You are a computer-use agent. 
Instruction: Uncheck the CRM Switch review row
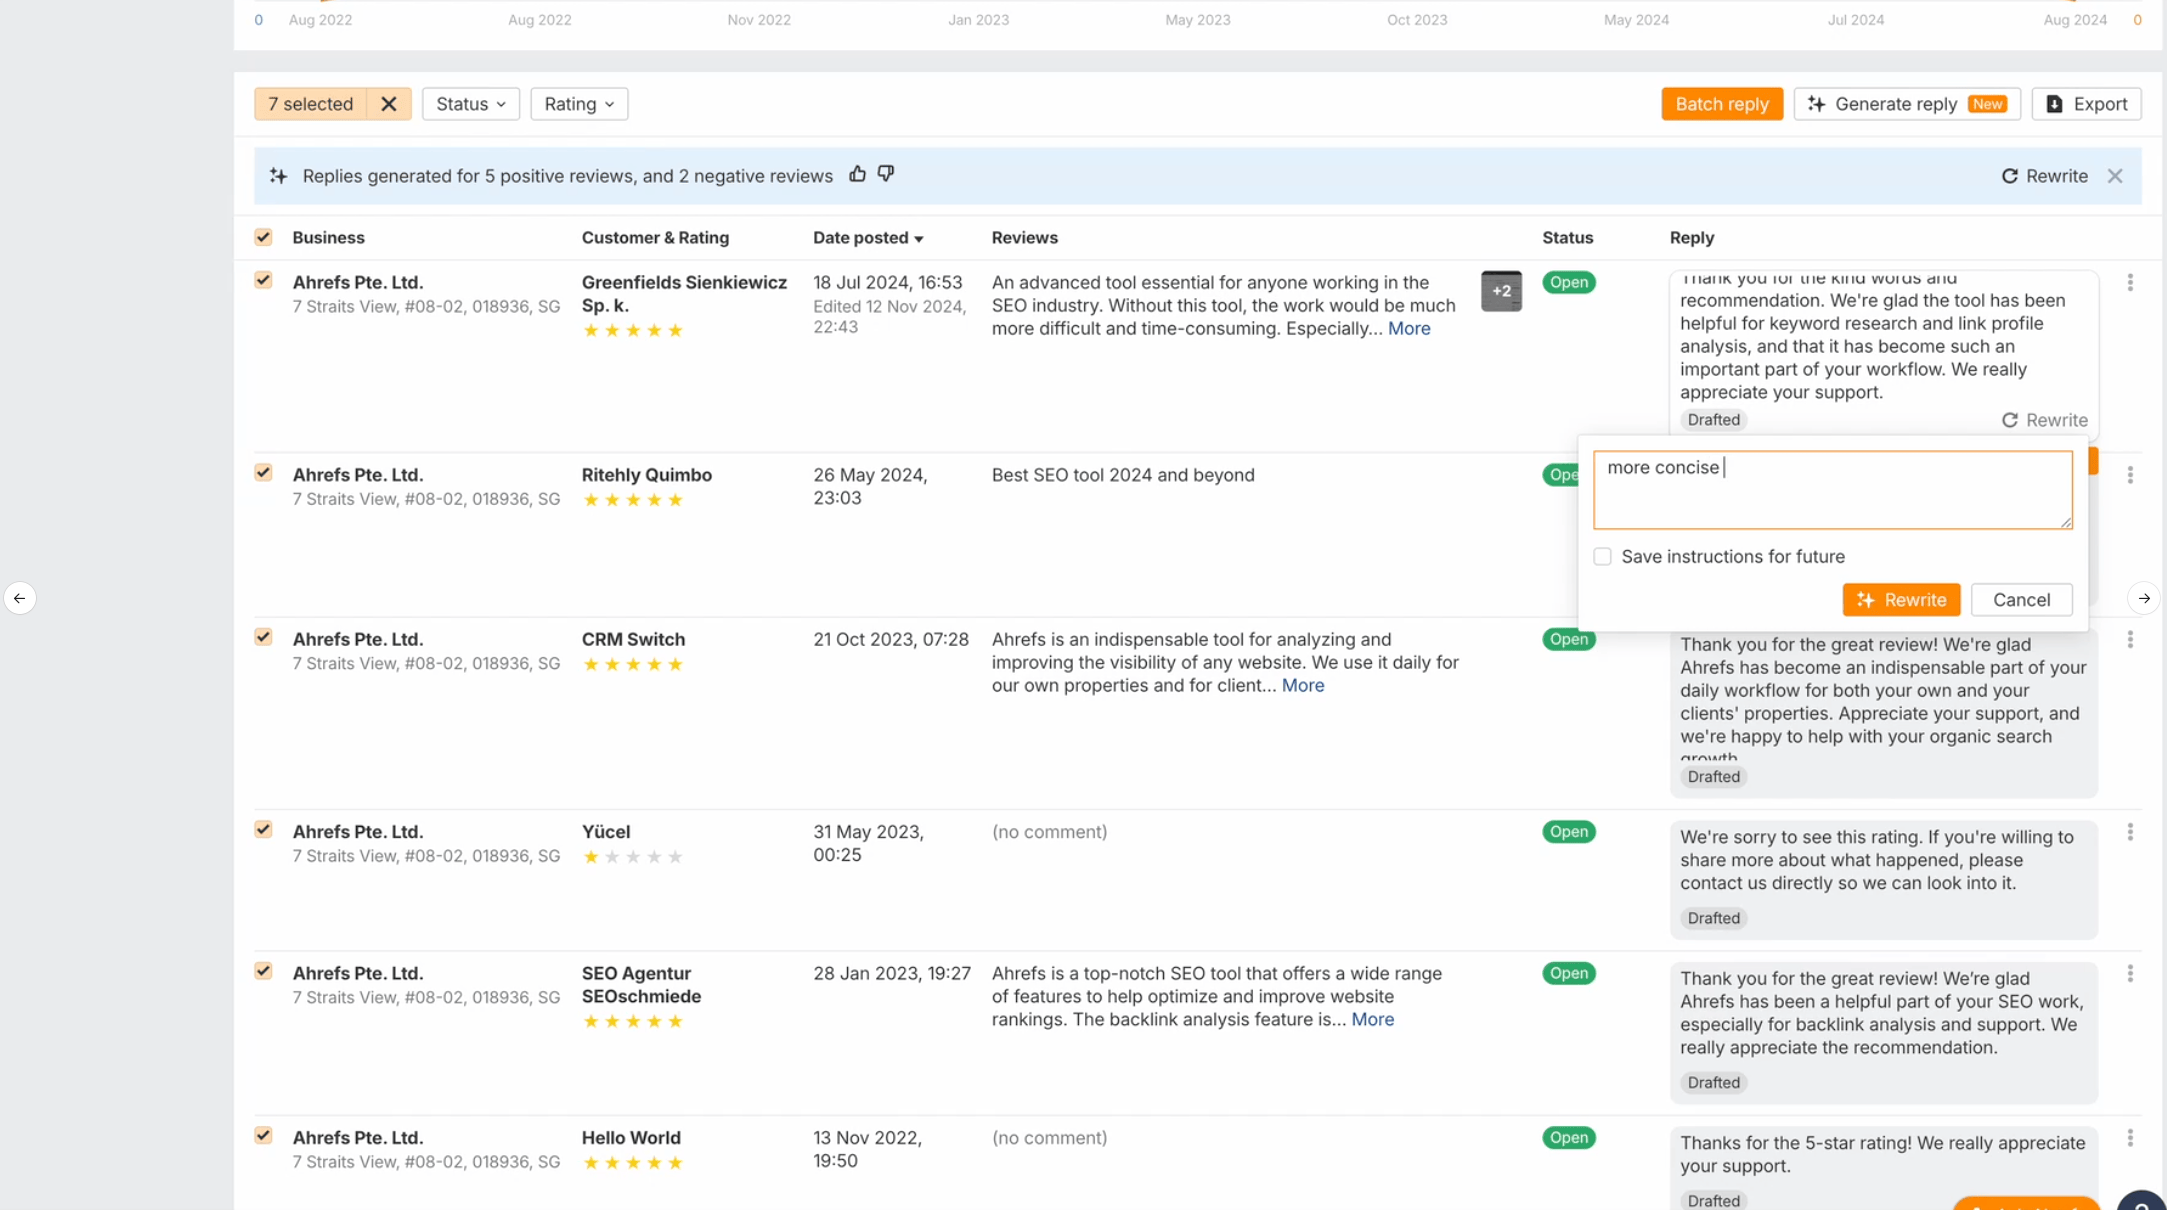click(263, 637)
